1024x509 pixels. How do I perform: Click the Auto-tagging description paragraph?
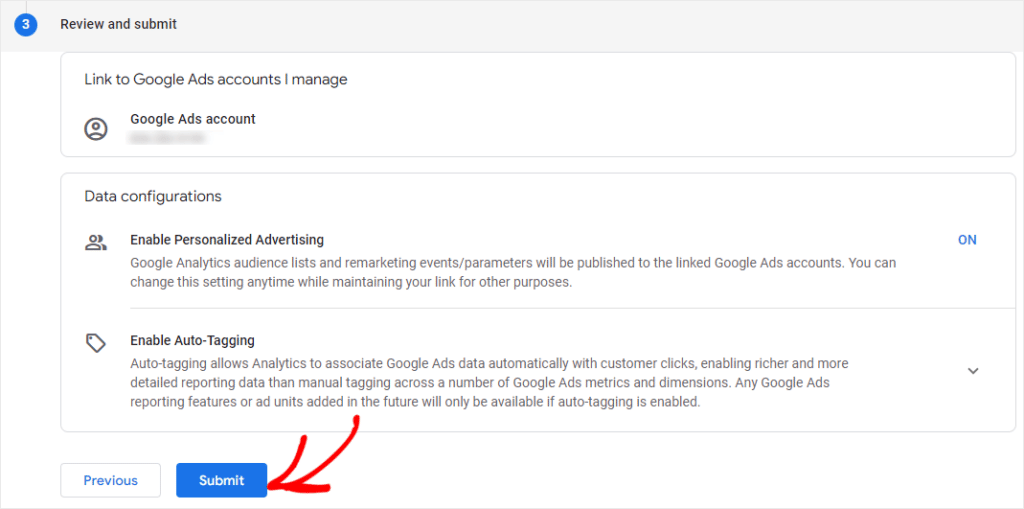tap(489, 382)
